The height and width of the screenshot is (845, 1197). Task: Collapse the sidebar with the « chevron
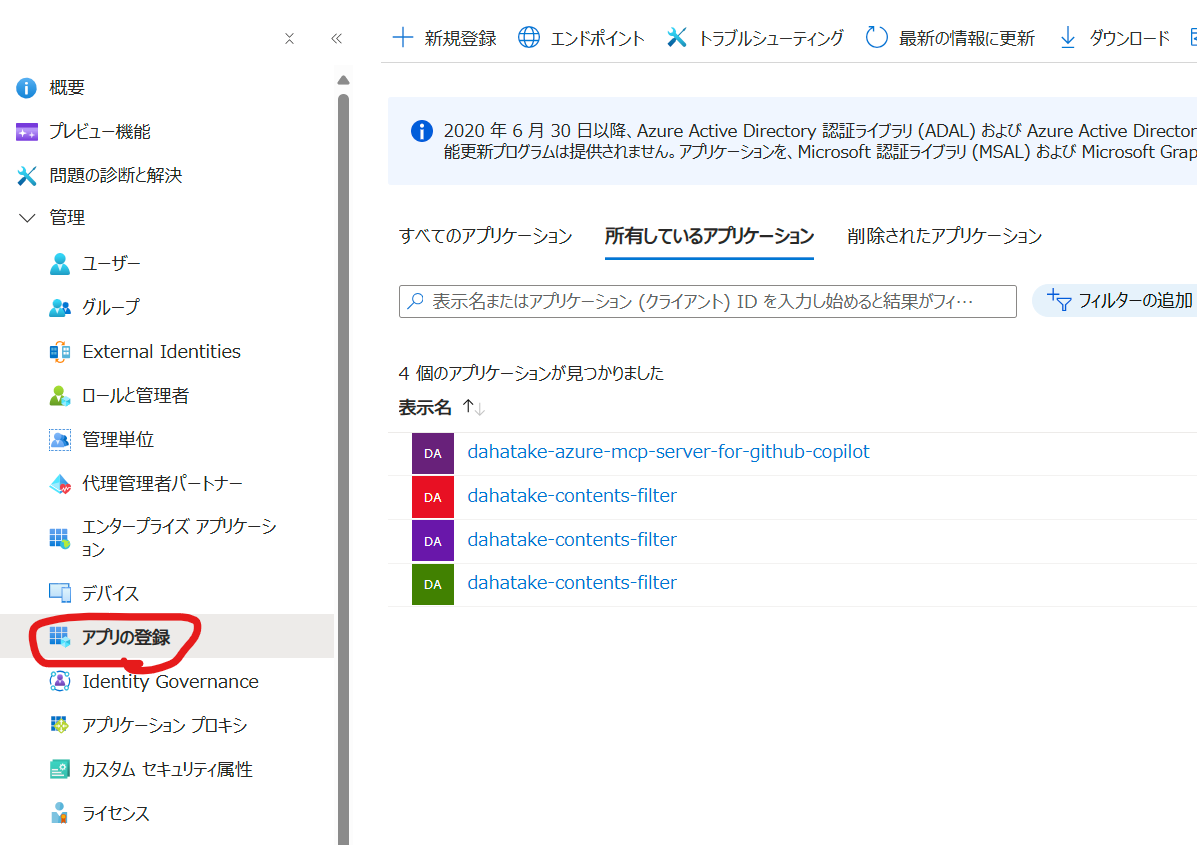(x=337, y=37)
